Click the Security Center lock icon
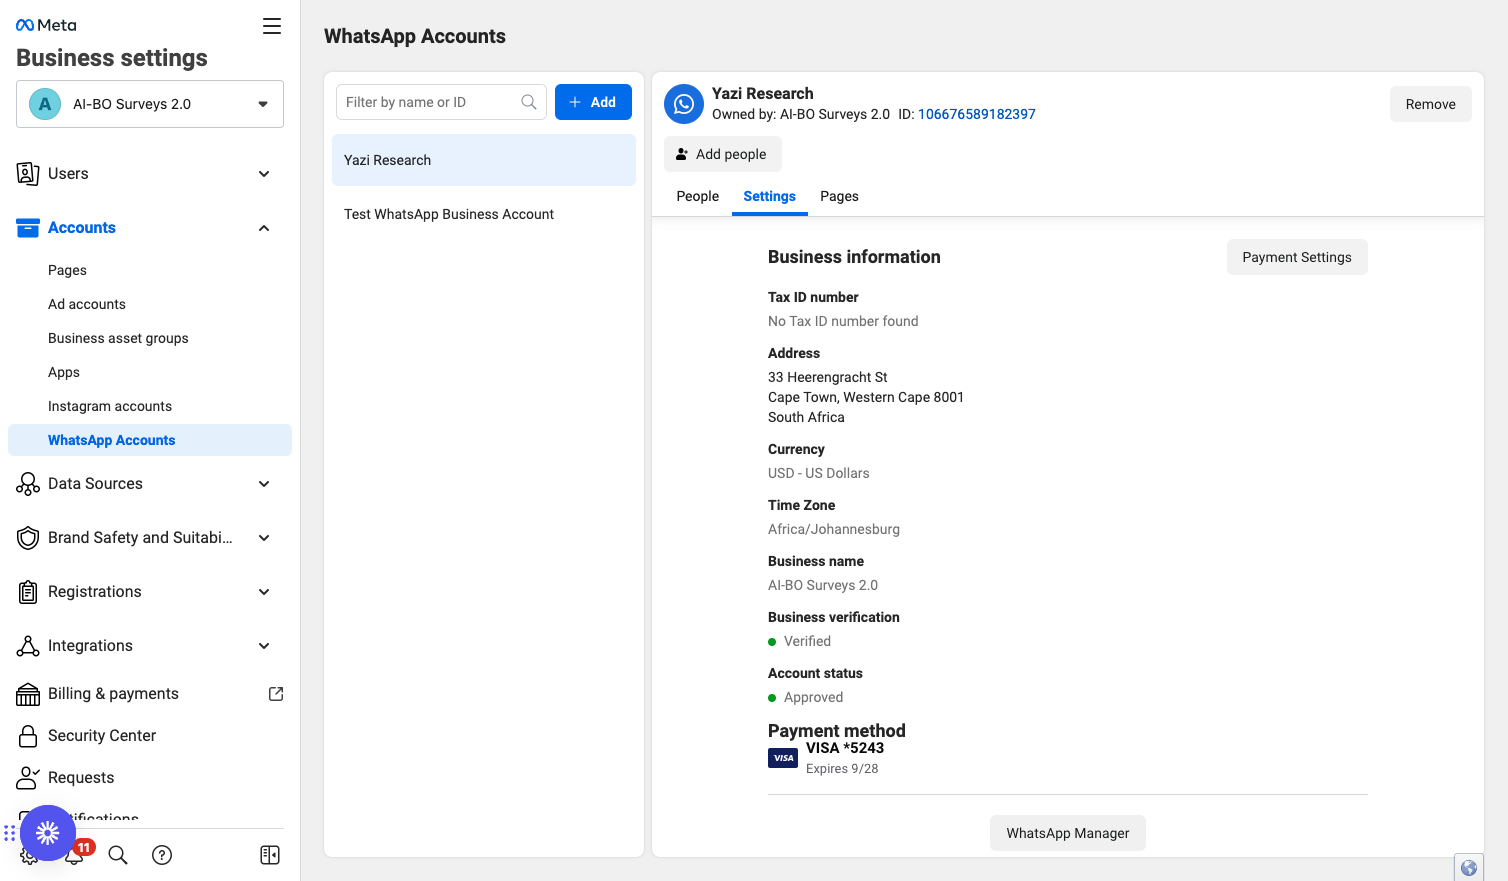The image size is (1508, 881). click(x=28, y=736)
